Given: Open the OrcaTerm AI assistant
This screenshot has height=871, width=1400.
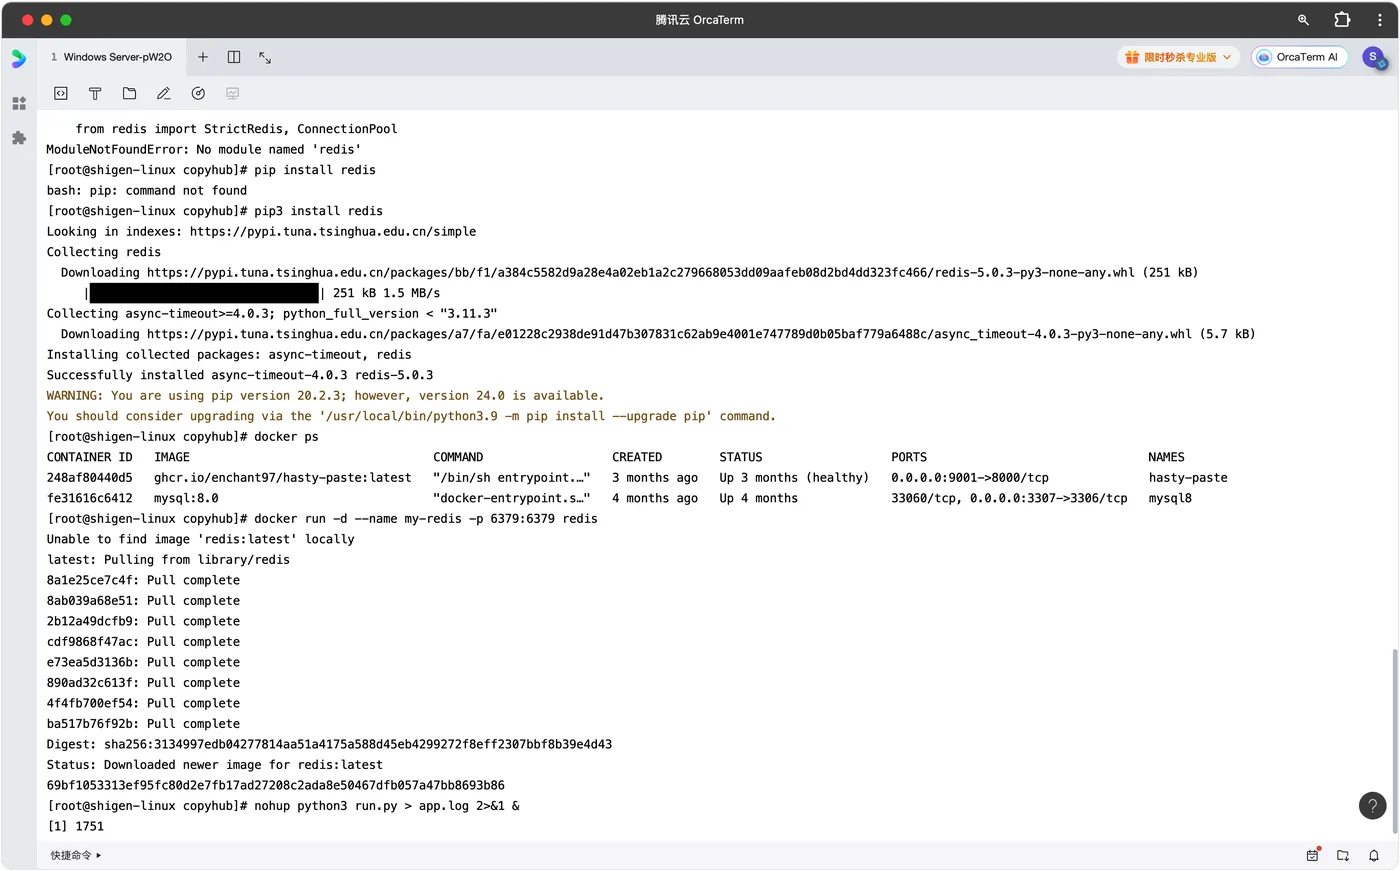Looking at the screenshot, I should coord(1299,57).
